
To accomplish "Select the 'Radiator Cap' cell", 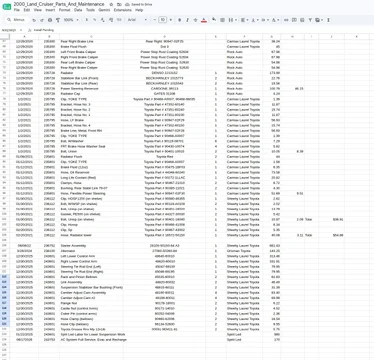I will coord(91,94).
